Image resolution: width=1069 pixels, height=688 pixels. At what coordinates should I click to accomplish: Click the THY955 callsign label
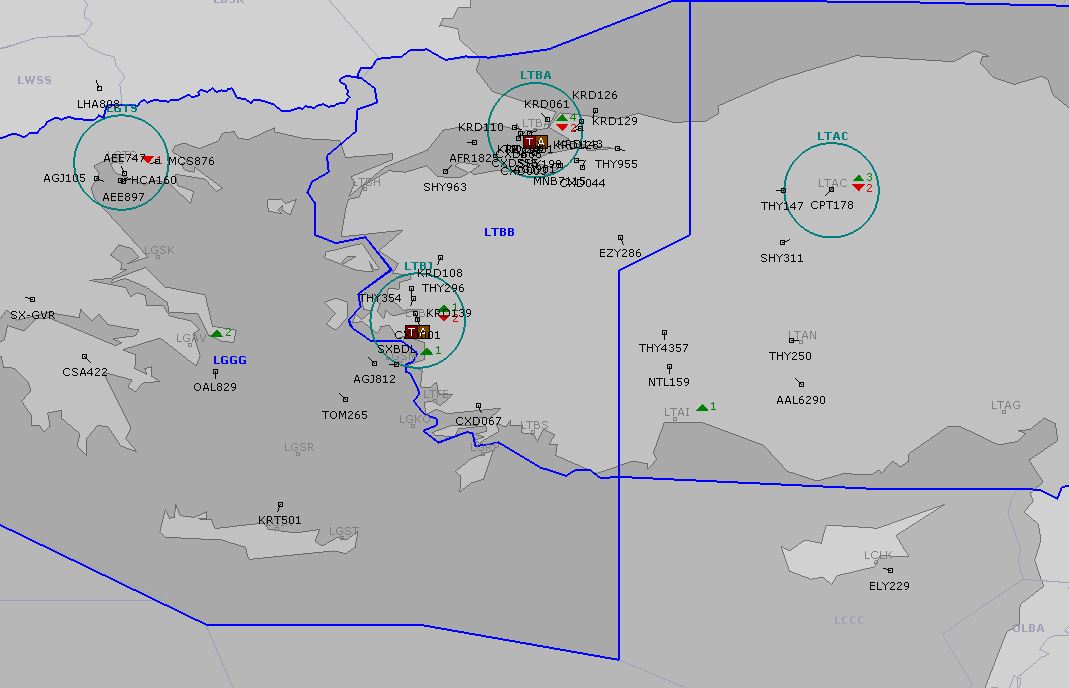pos(616,164)
